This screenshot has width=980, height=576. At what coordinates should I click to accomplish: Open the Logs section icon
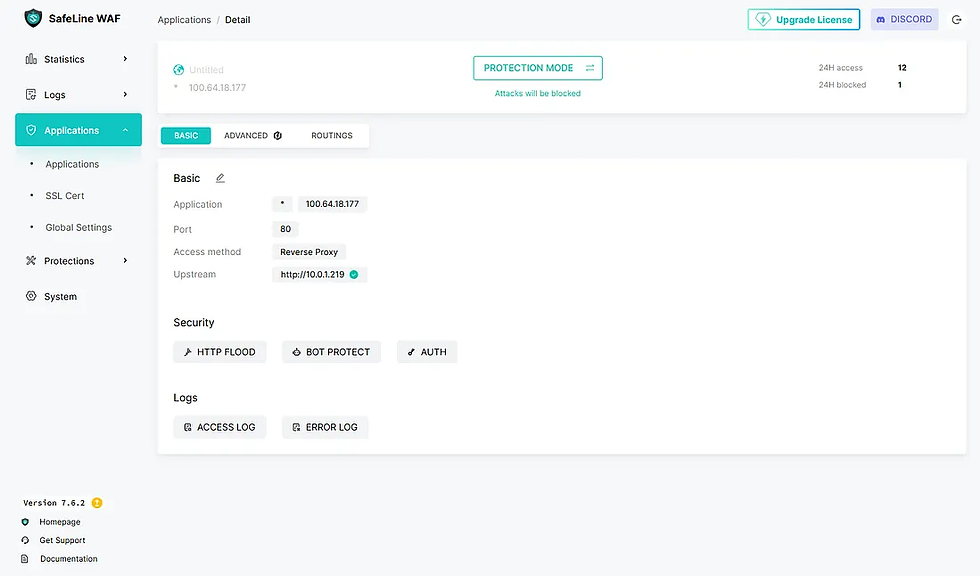[x=31, y=94]
